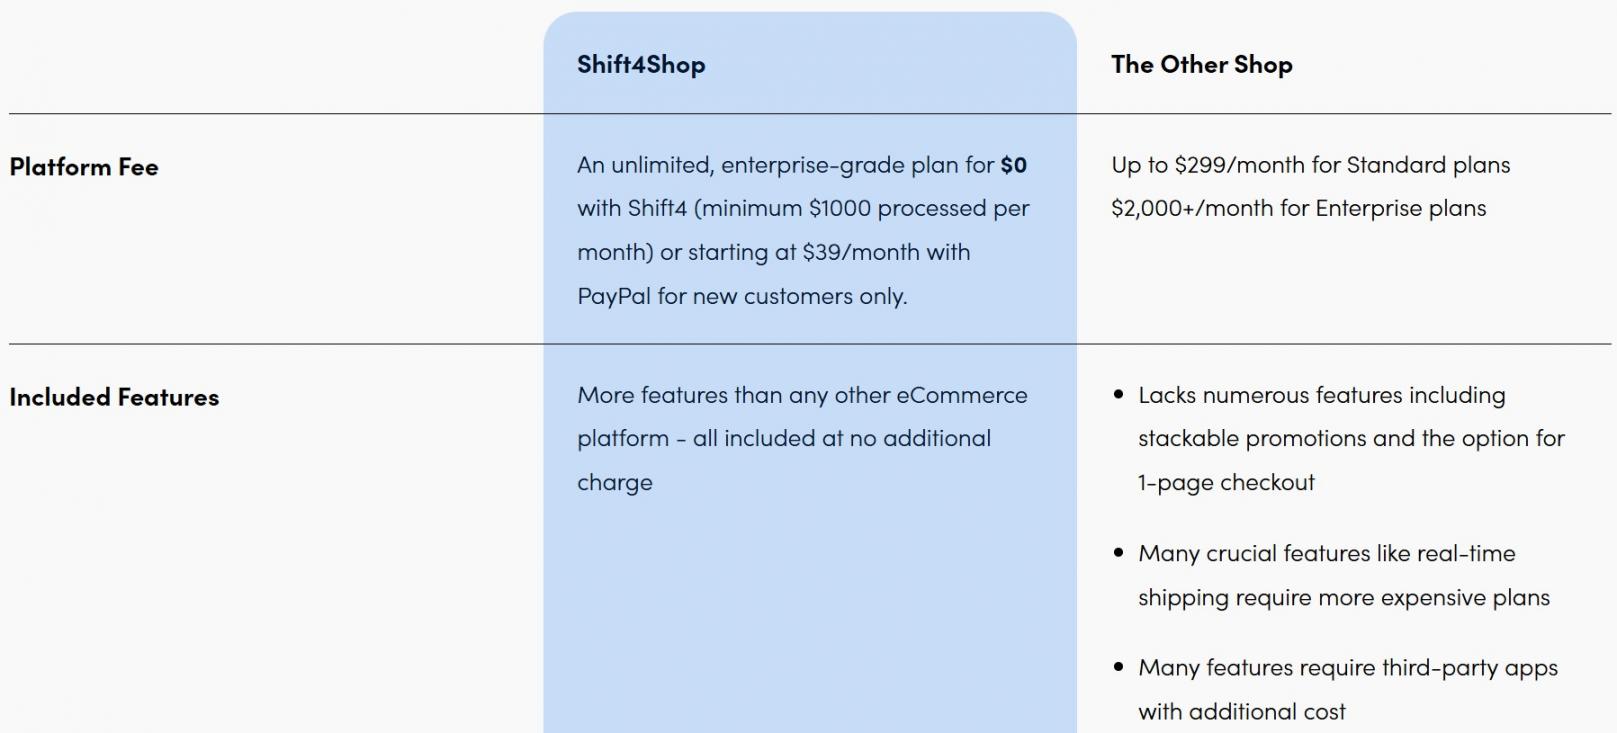Click the $2,000+/month Enterprise plans line
This screenshot has height=733, width=1617.
tap(1298, 208)
